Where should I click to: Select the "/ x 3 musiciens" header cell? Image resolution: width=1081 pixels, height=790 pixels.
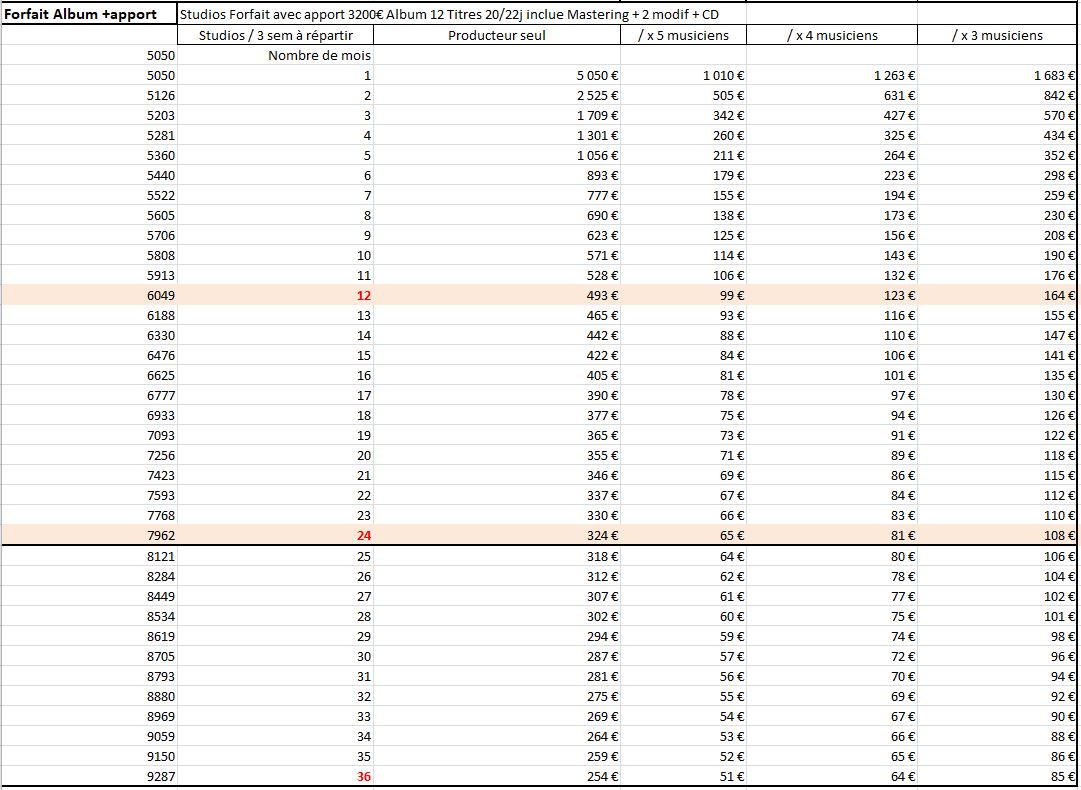(997, 36)
